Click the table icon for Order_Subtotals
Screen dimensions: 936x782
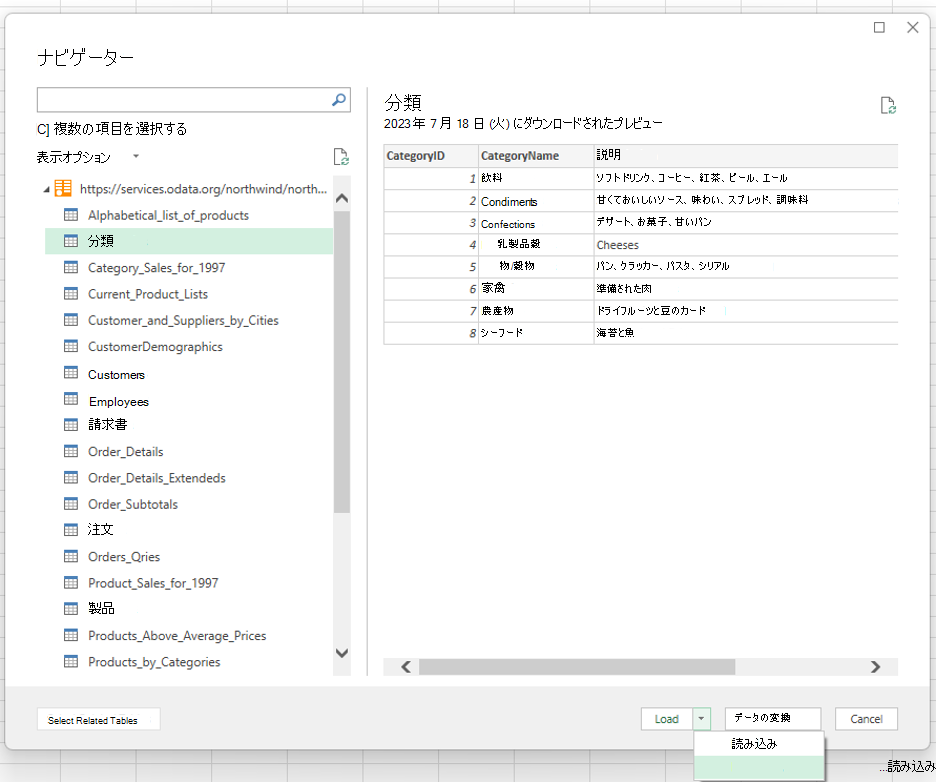[71, 504]
